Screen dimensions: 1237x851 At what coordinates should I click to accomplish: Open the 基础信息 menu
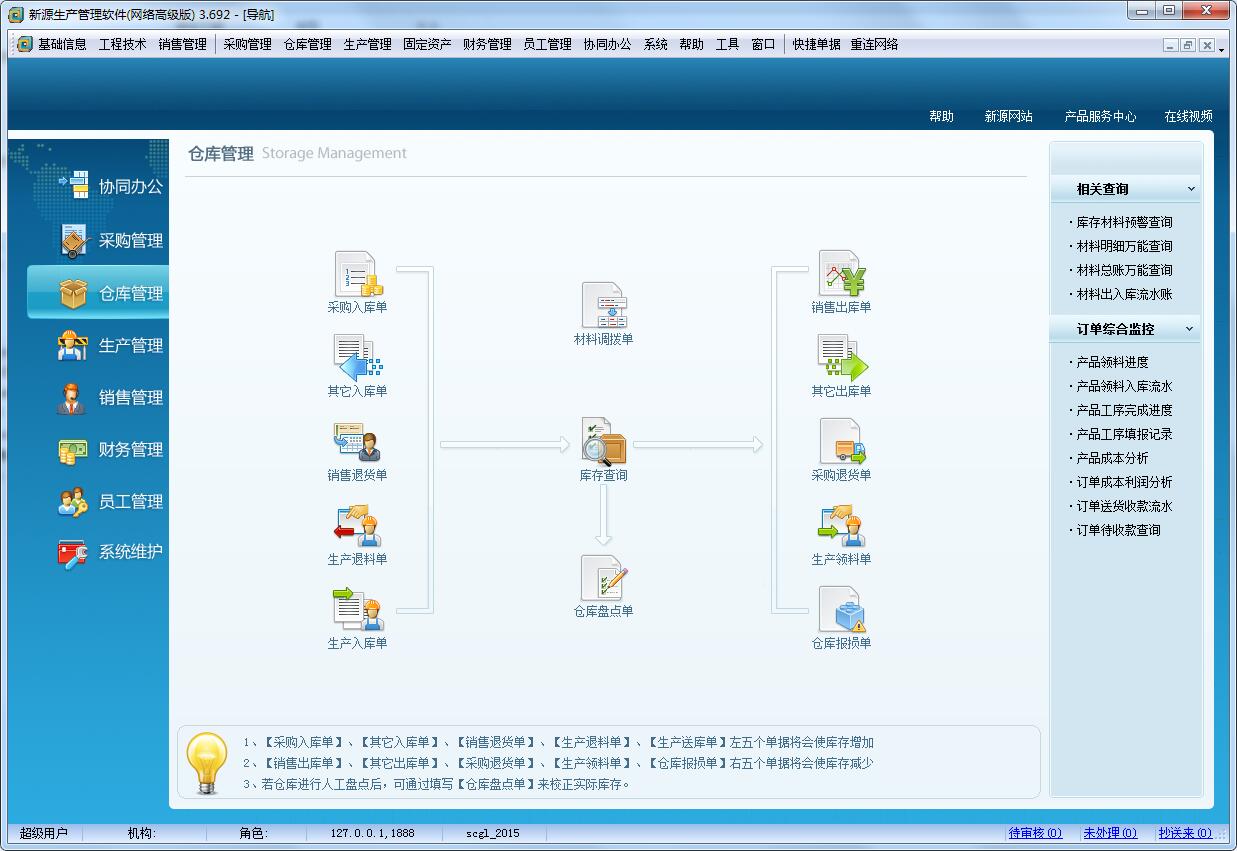[x=61, y=44]
